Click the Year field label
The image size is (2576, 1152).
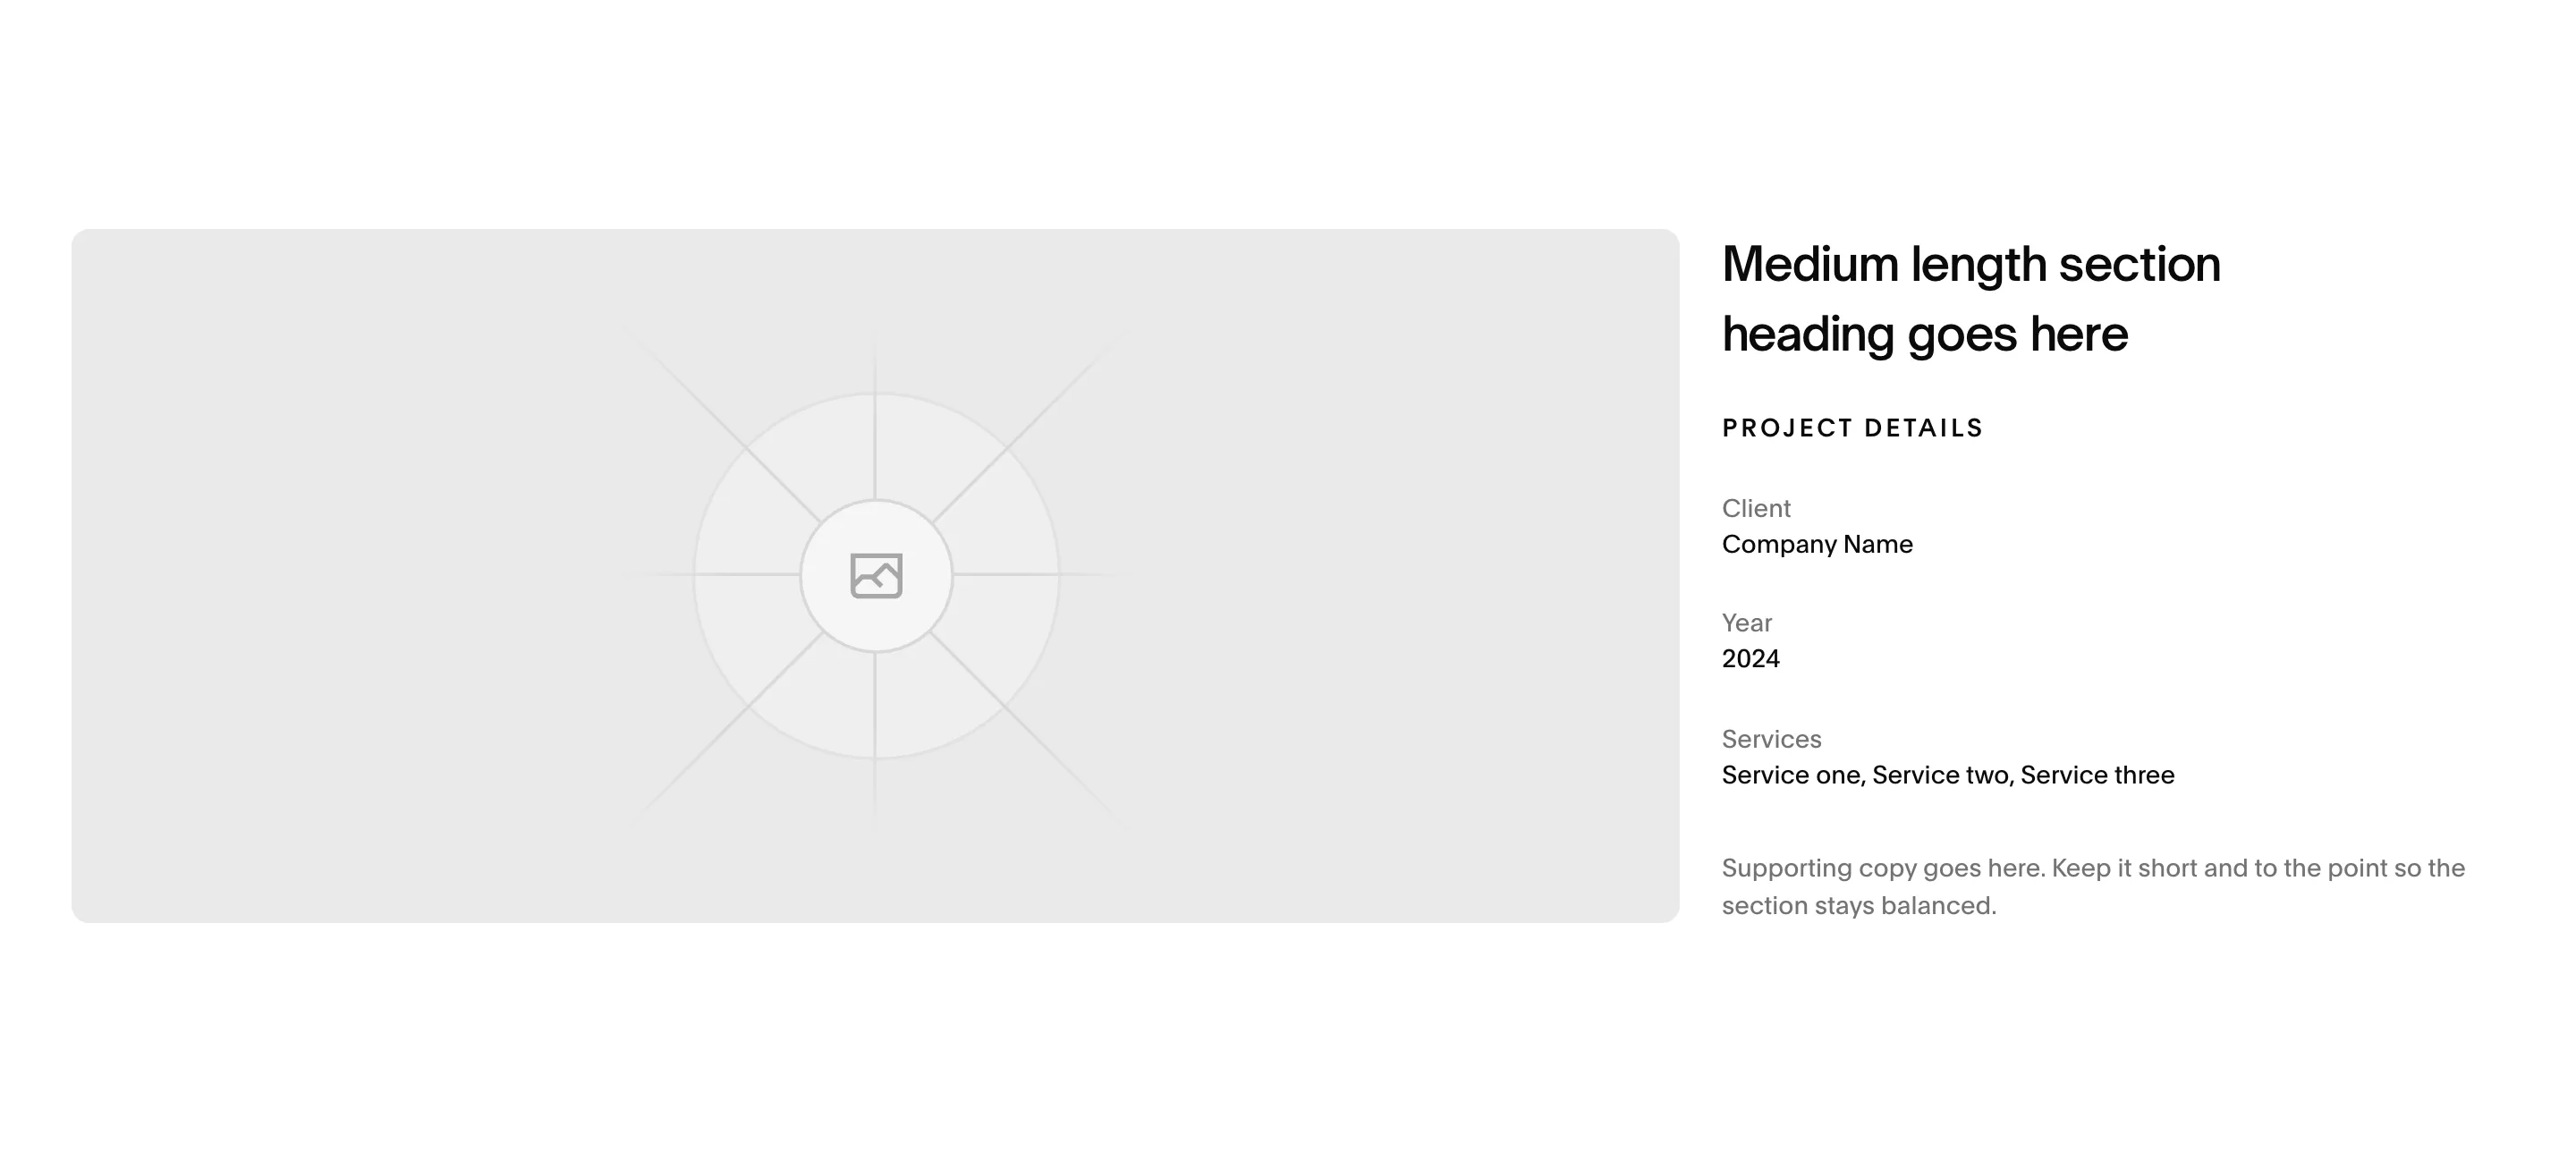1746,623
